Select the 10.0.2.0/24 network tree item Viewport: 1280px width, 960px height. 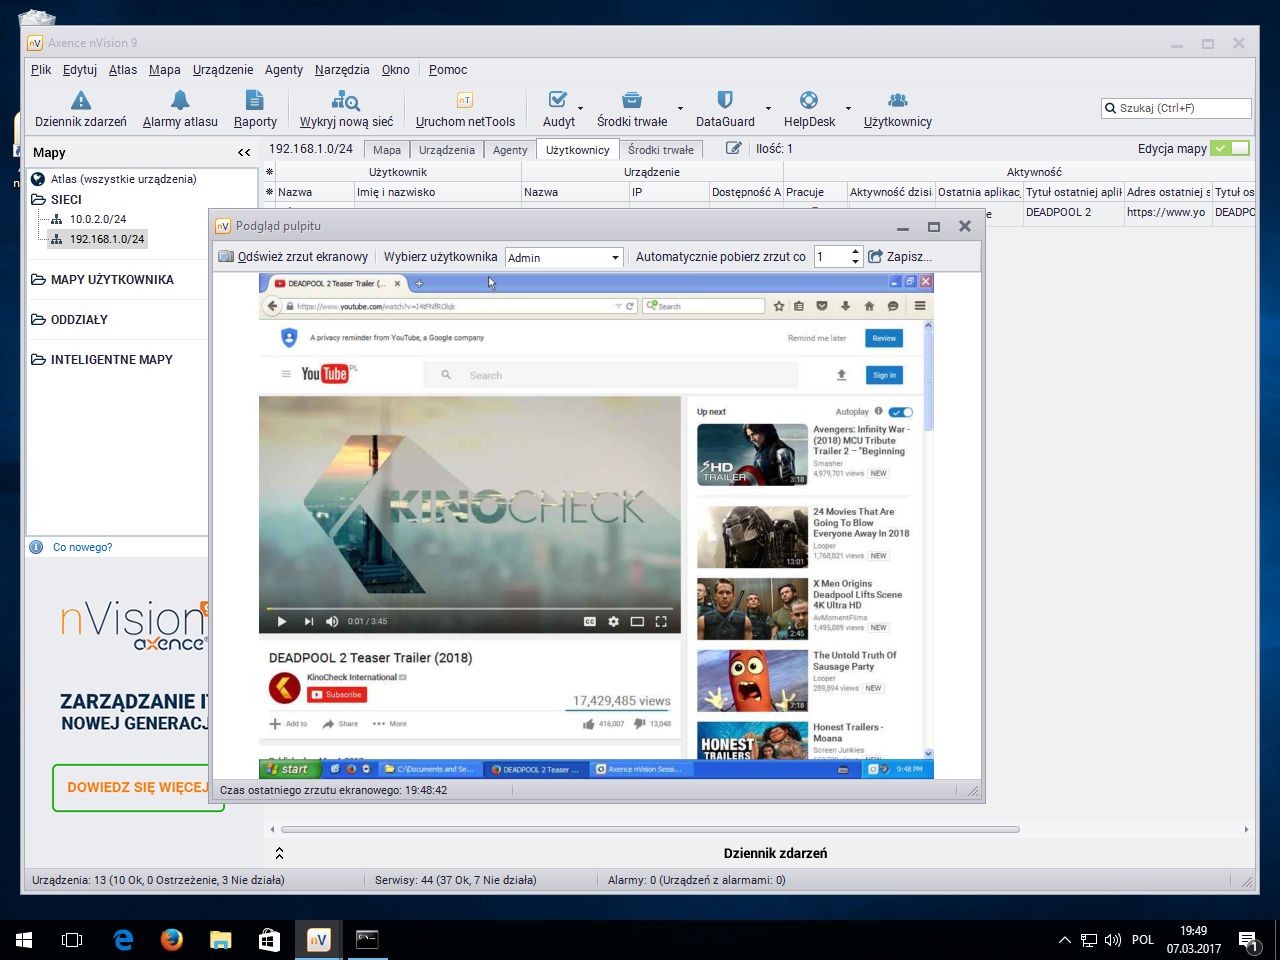98,219
